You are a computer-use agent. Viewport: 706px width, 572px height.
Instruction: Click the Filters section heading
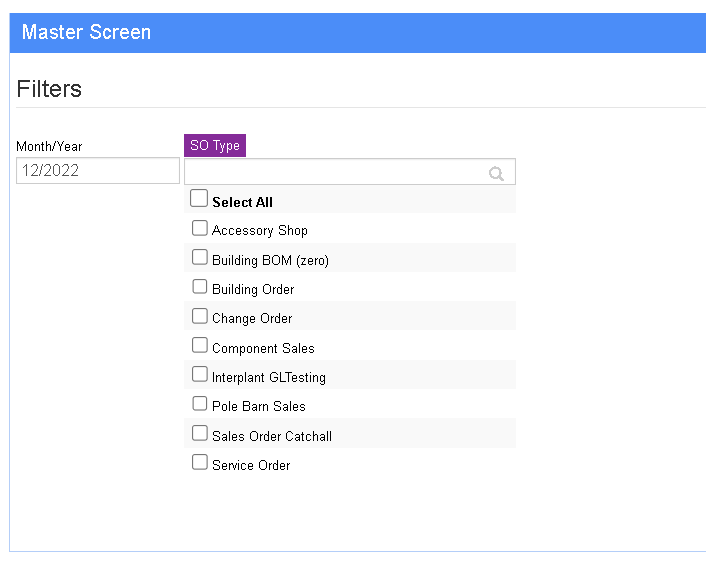[49, 89]
